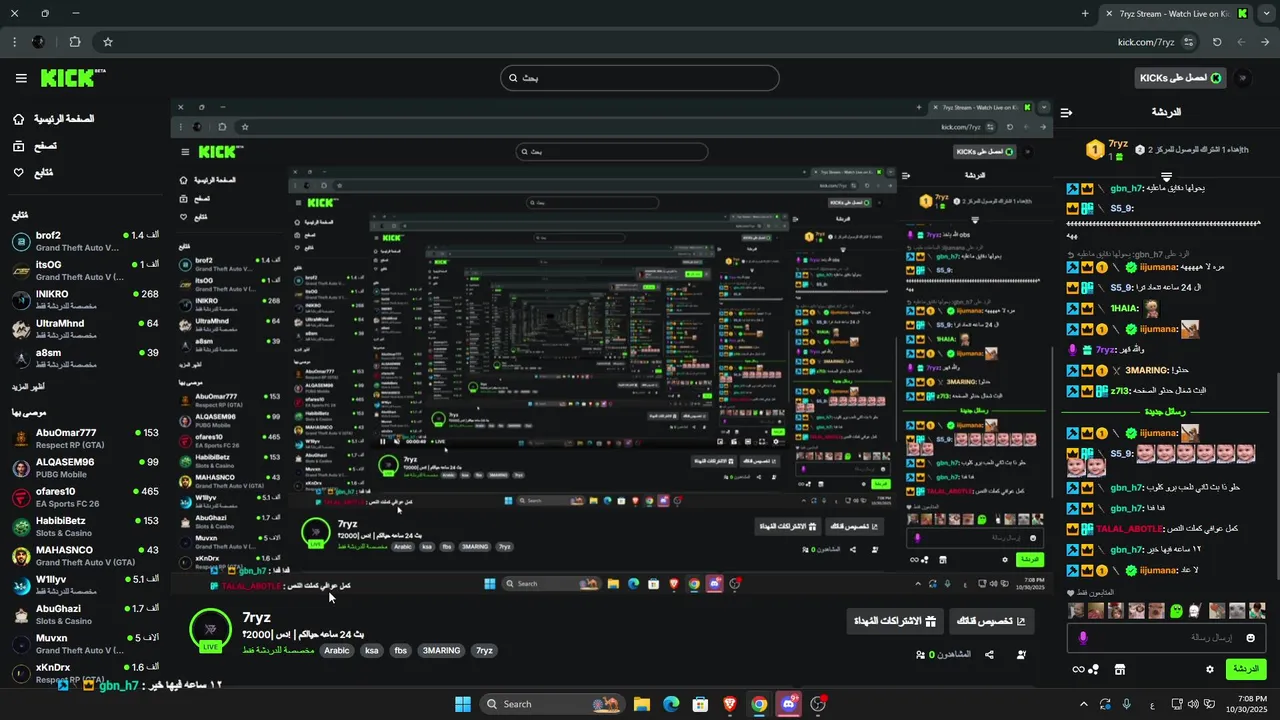This screenshot has height=720, width=1280.
Task: Click the purple microphone icon in chat input
Action: coord(1082,638)
